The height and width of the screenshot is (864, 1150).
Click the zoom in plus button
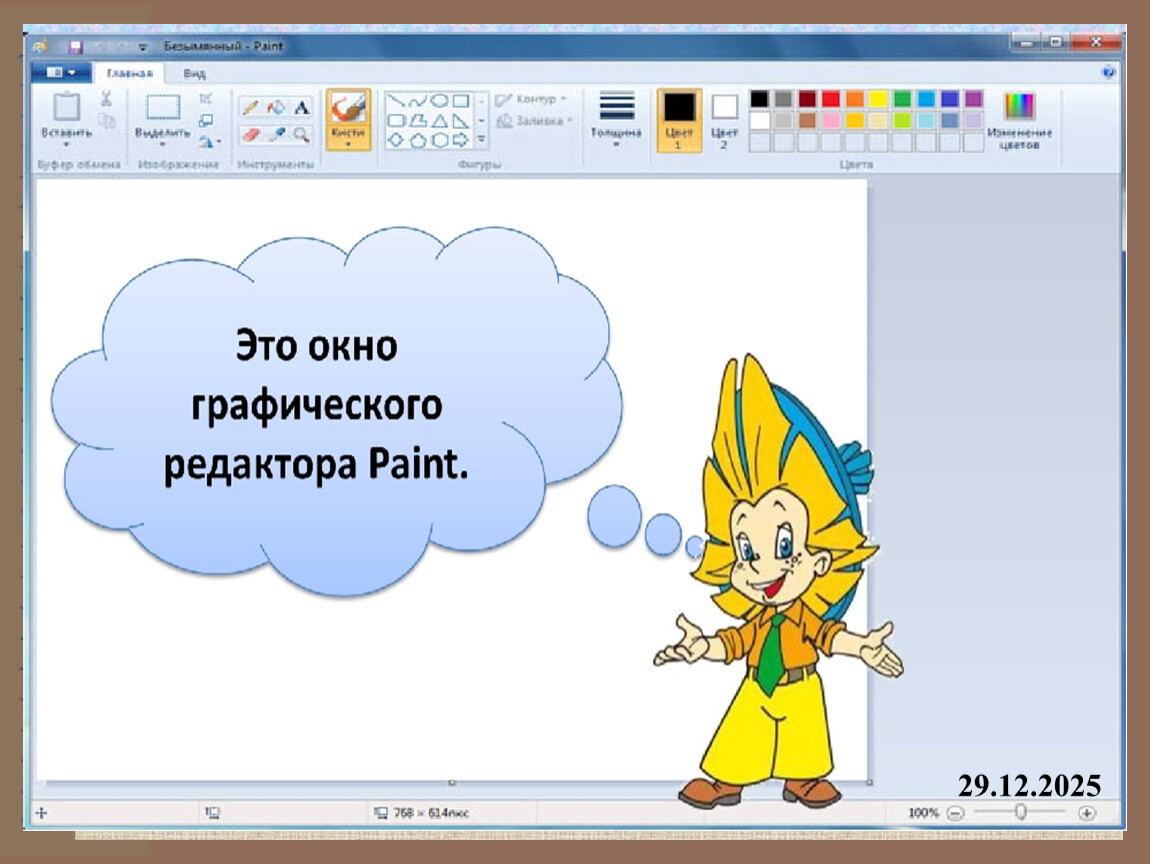tap(1087, 813)
